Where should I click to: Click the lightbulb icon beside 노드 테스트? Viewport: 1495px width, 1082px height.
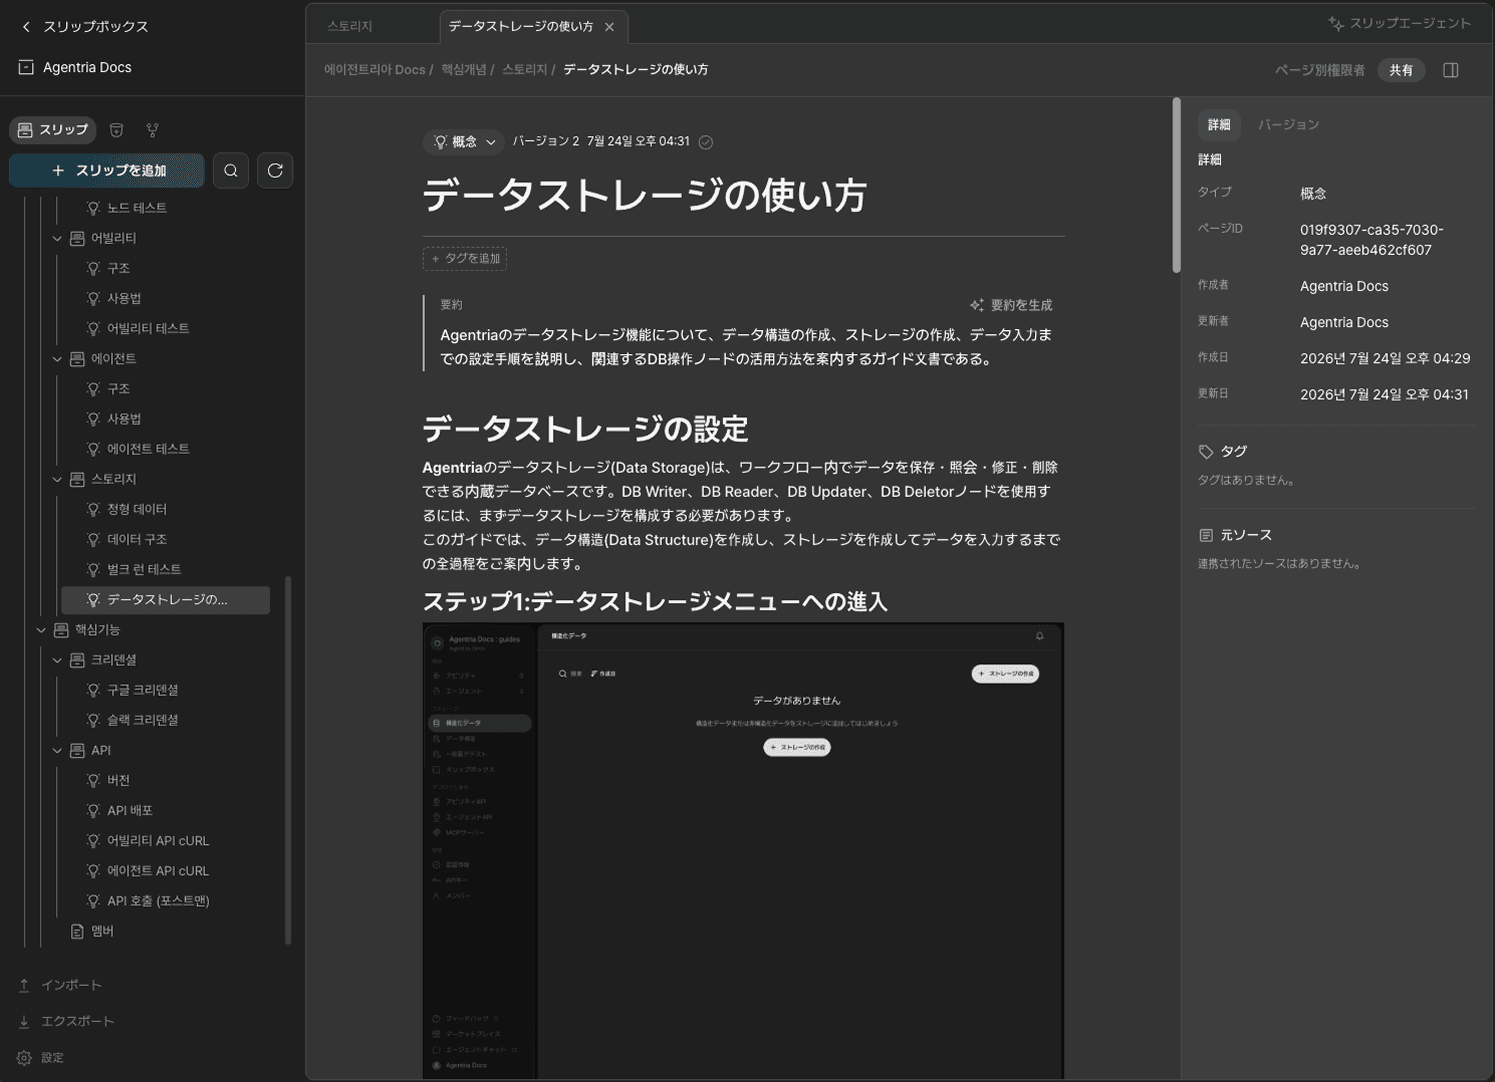pyautogui.click(x=93, y=208)
